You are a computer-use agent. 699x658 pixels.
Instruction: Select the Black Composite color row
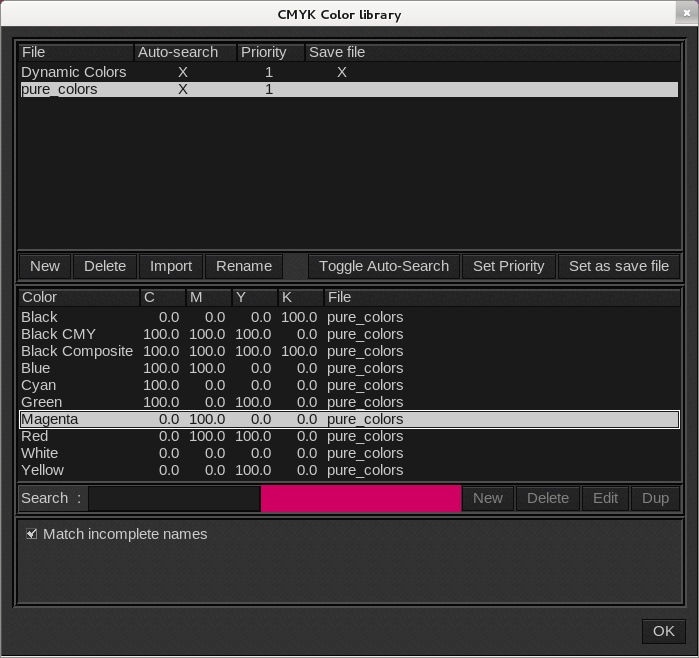click(77, 351)
